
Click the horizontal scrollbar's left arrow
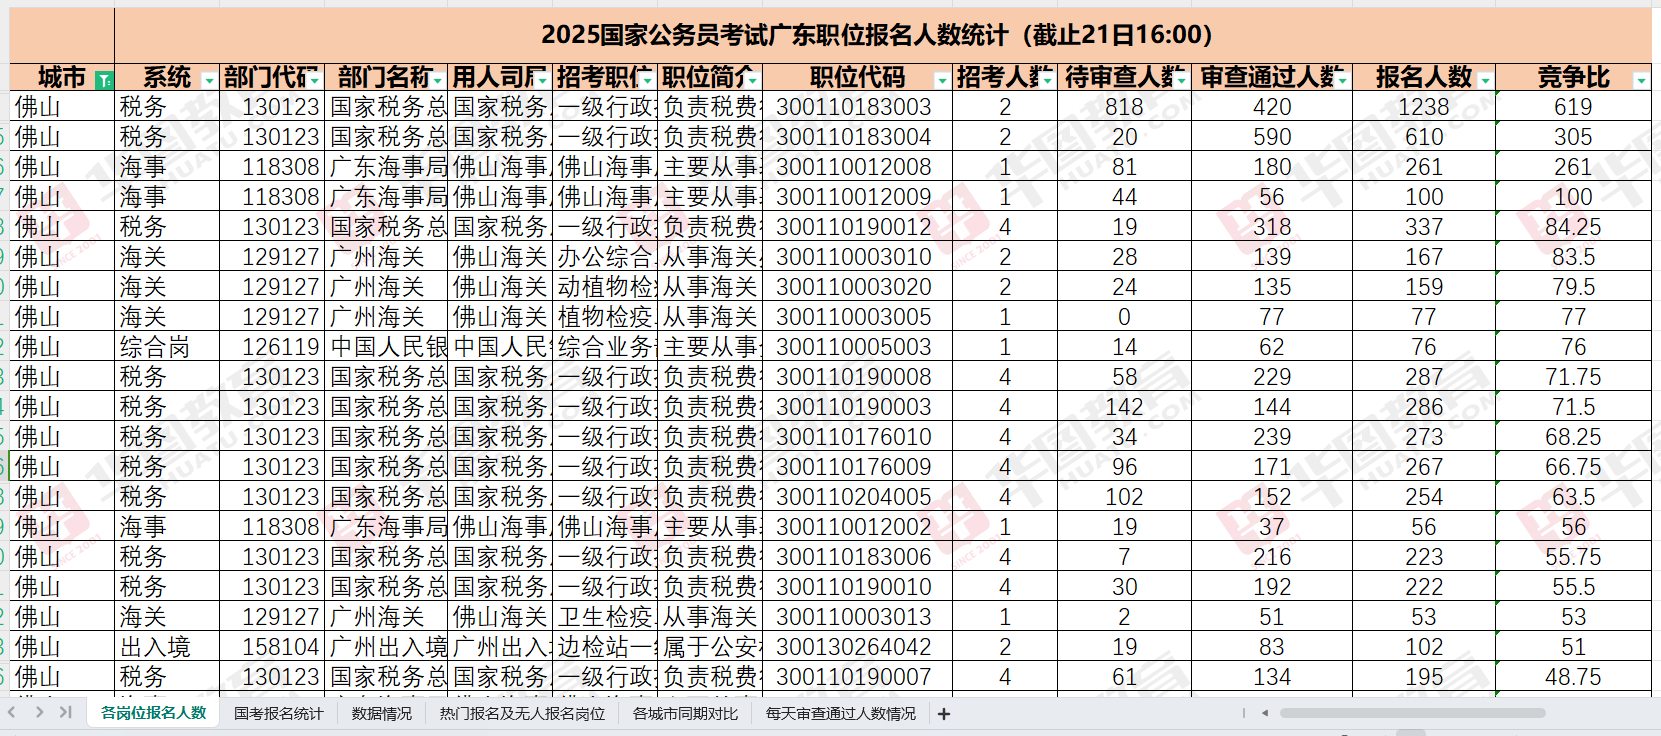[x=1265, y=713]
